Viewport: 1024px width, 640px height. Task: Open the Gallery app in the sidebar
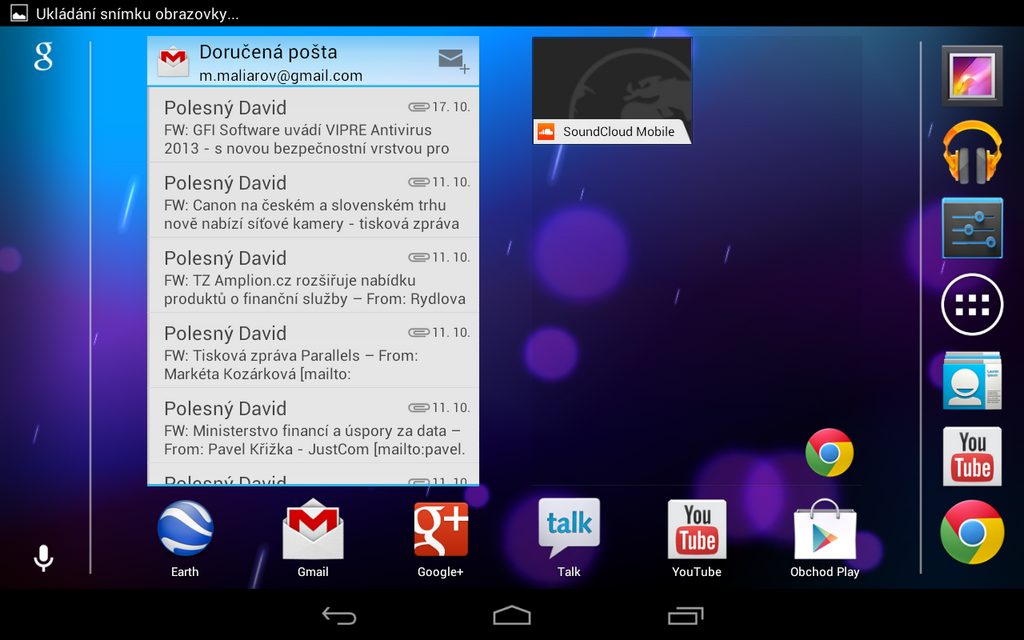click(x=971, y=76)
